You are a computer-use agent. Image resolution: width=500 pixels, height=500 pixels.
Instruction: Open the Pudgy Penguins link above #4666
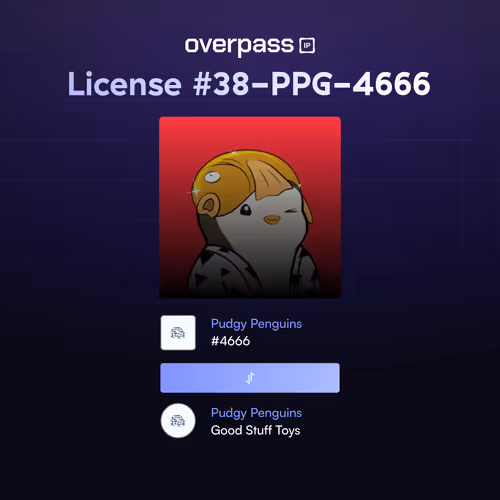tap(256, 324)
